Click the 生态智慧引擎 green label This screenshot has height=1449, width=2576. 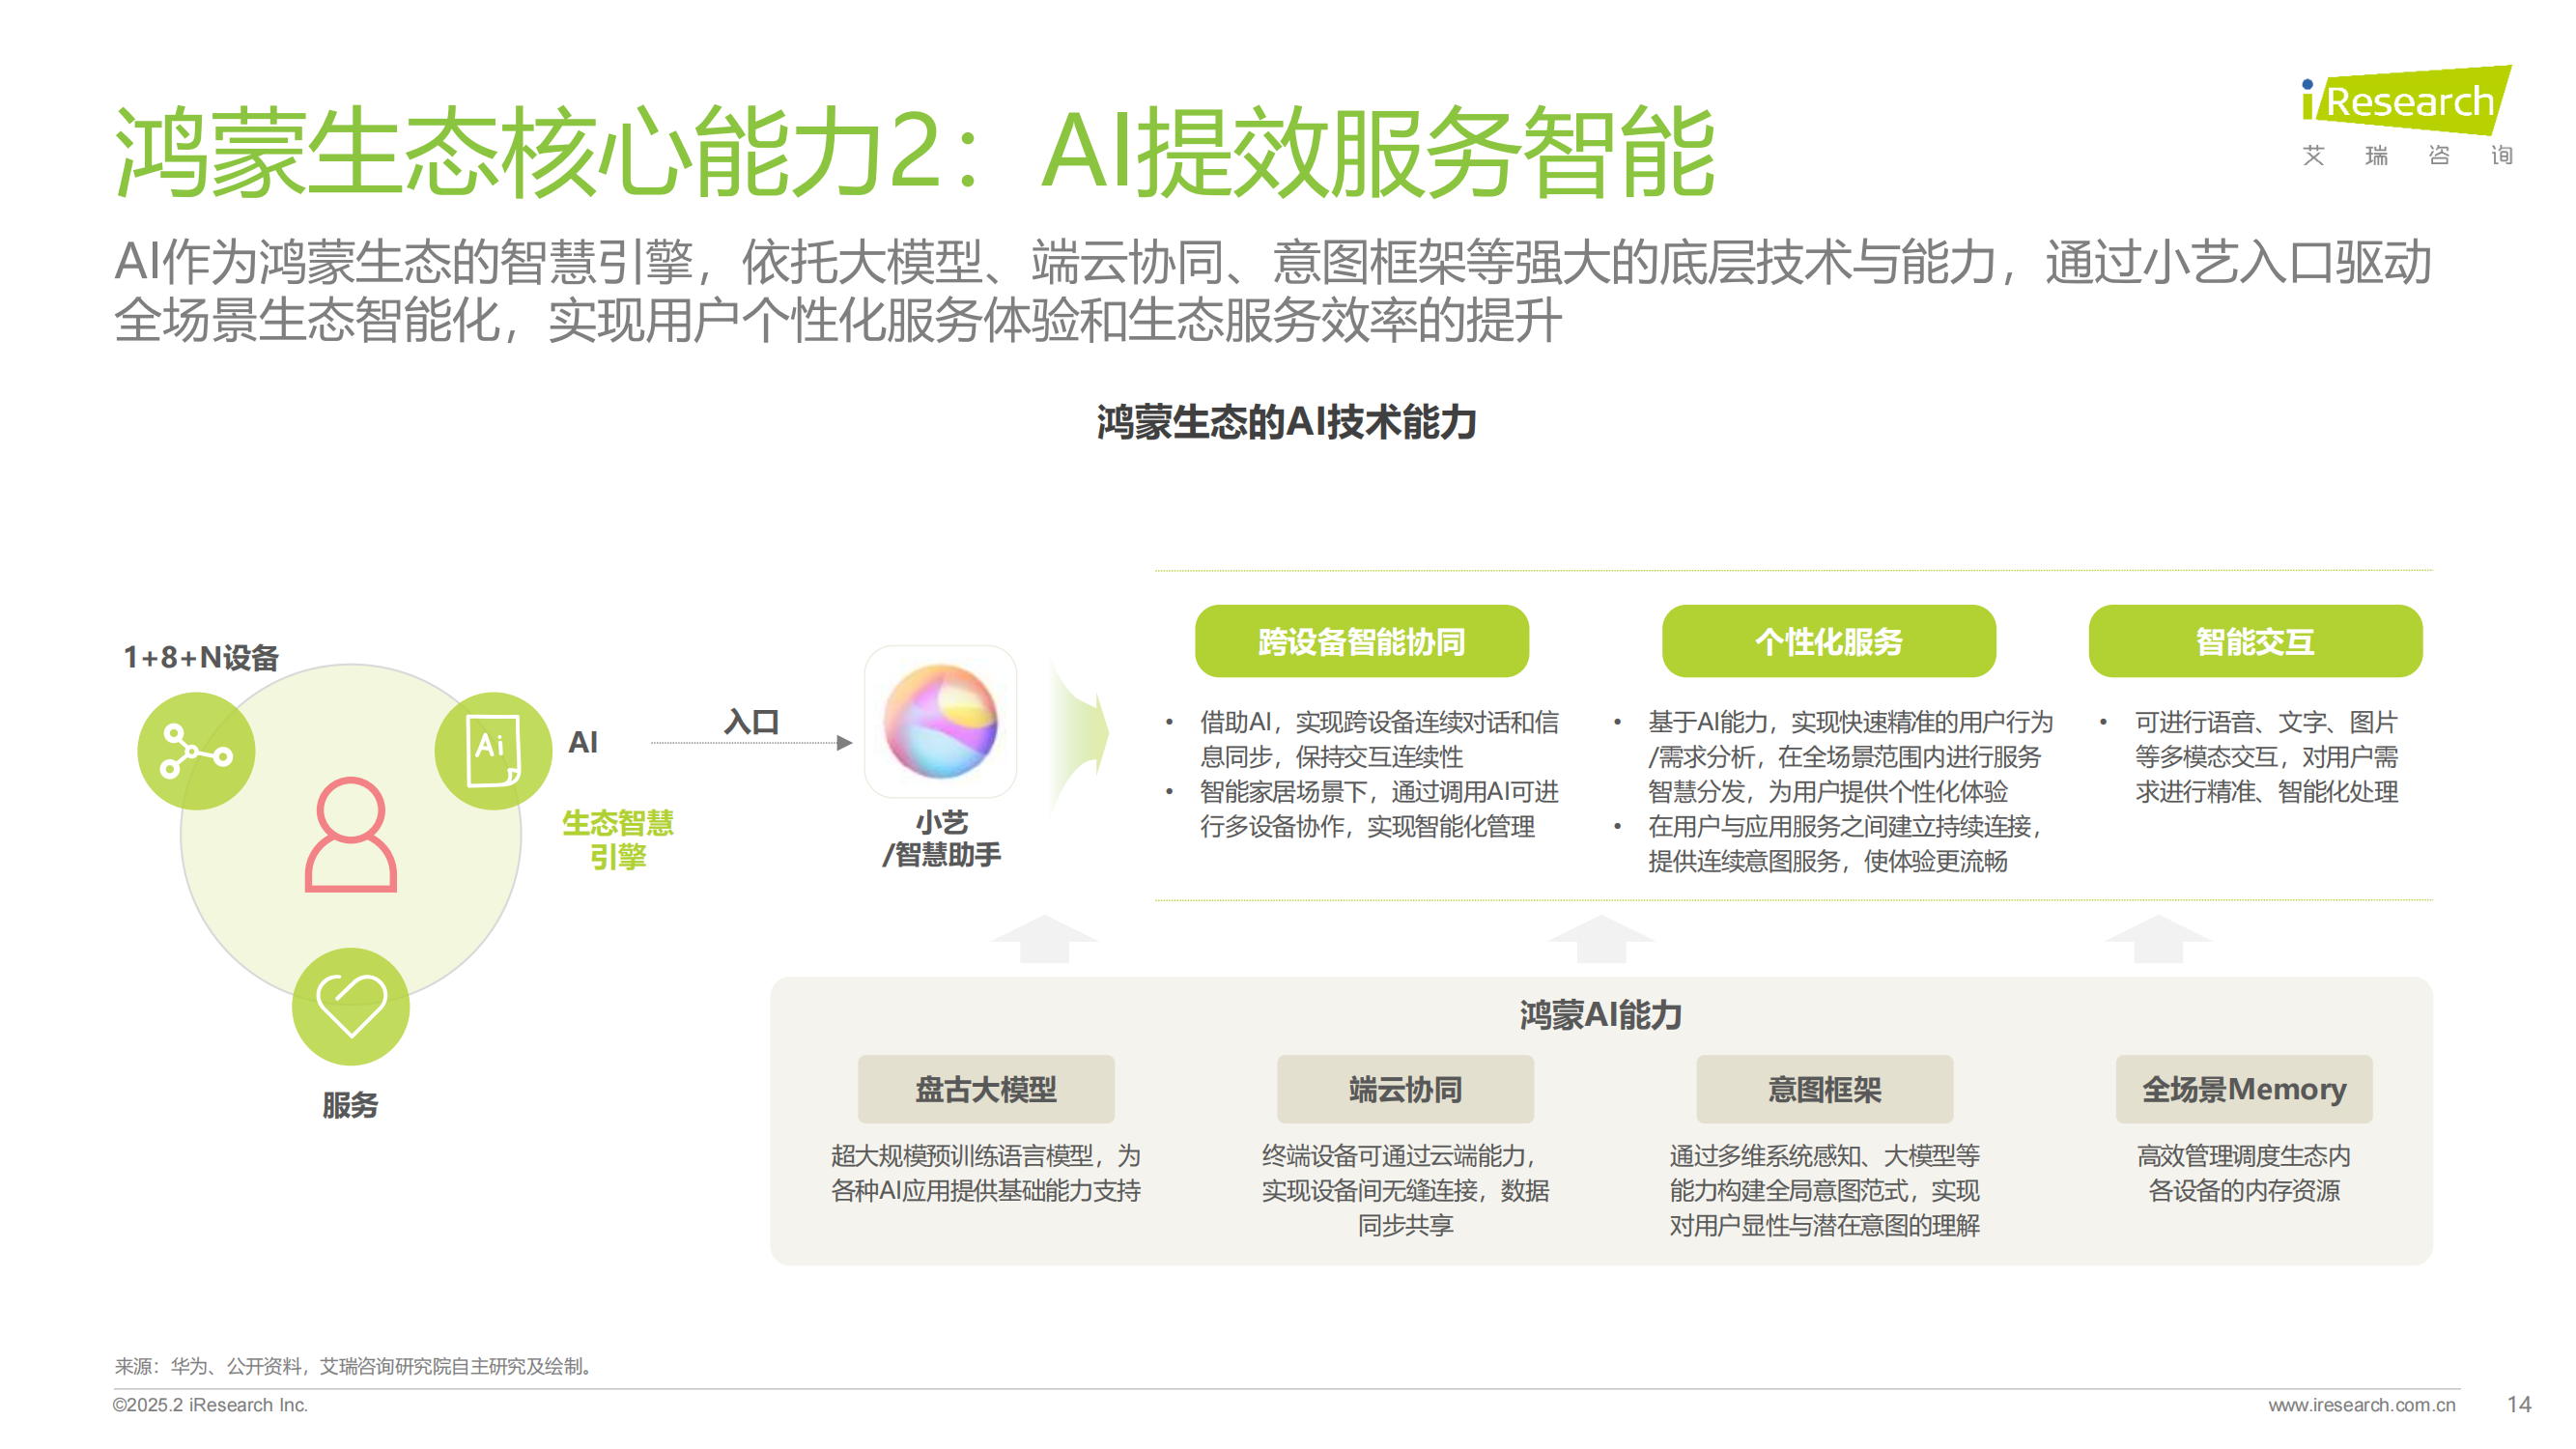[x=617, y=839]
